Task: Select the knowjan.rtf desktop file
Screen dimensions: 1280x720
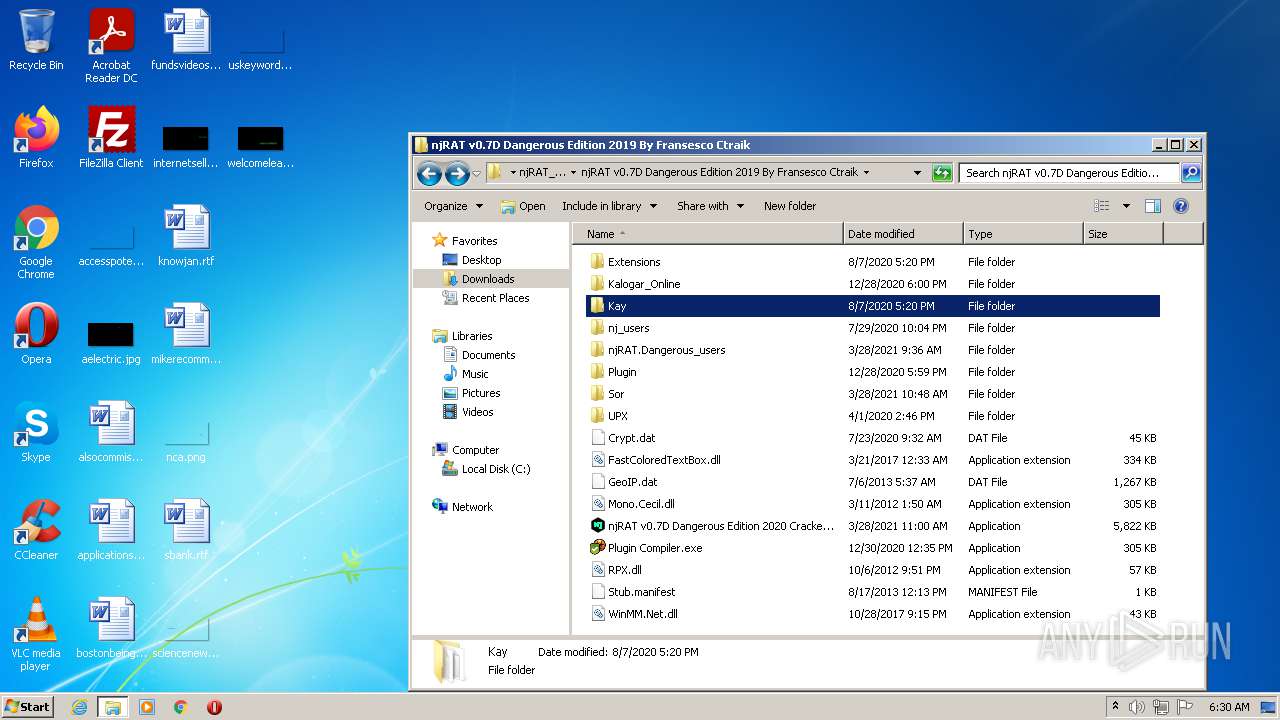Action: [186, 236]
